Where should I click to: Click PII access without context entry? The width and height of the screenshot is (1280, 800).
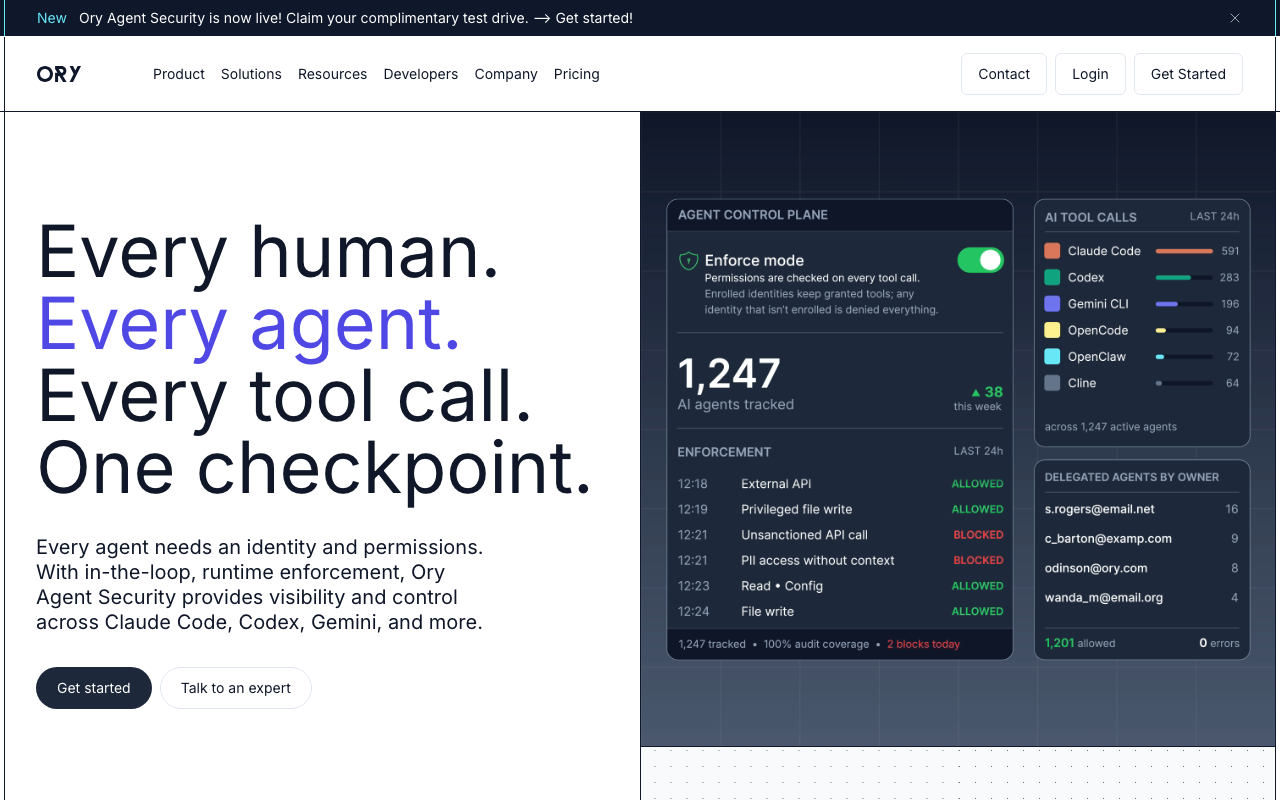tap(840, 561)
